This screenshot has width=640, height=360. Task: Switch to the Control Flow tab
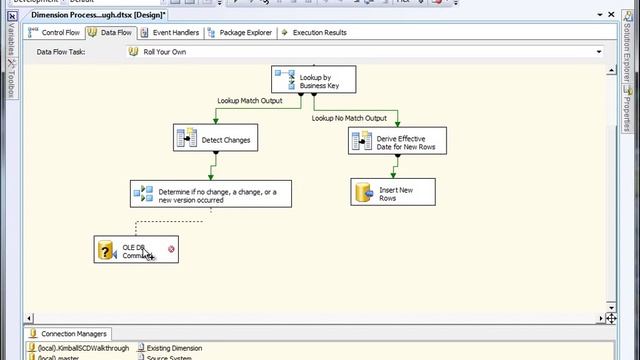click(x=54, y=33)
